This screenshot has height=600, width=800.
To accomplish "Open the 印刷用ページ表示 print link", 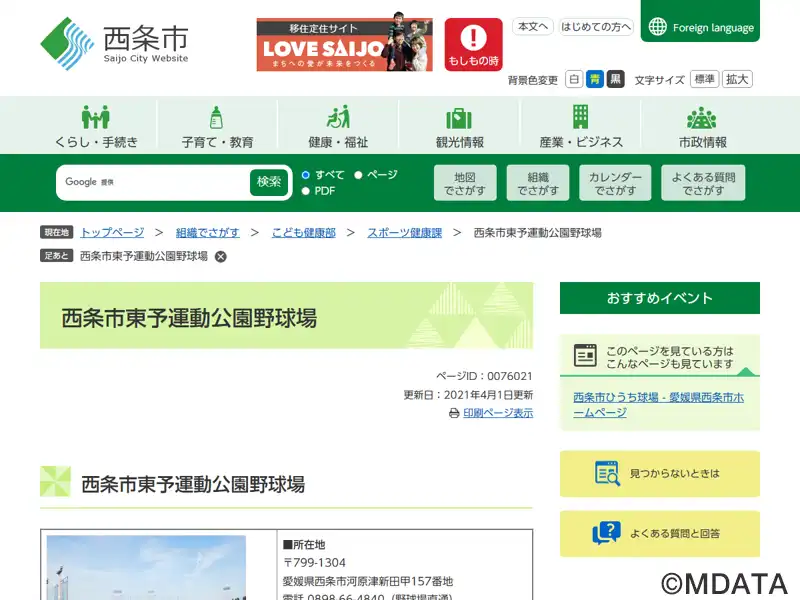I will click(497, 412).
